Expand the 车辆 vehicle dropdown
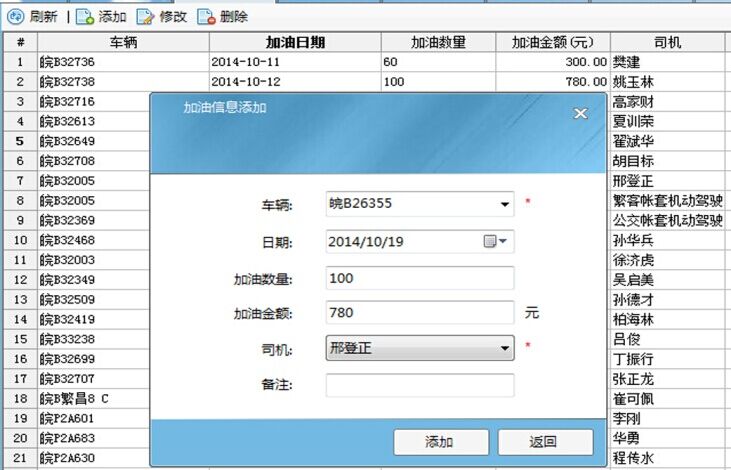This screenshot has width=731, height=470. coord(504,205)
